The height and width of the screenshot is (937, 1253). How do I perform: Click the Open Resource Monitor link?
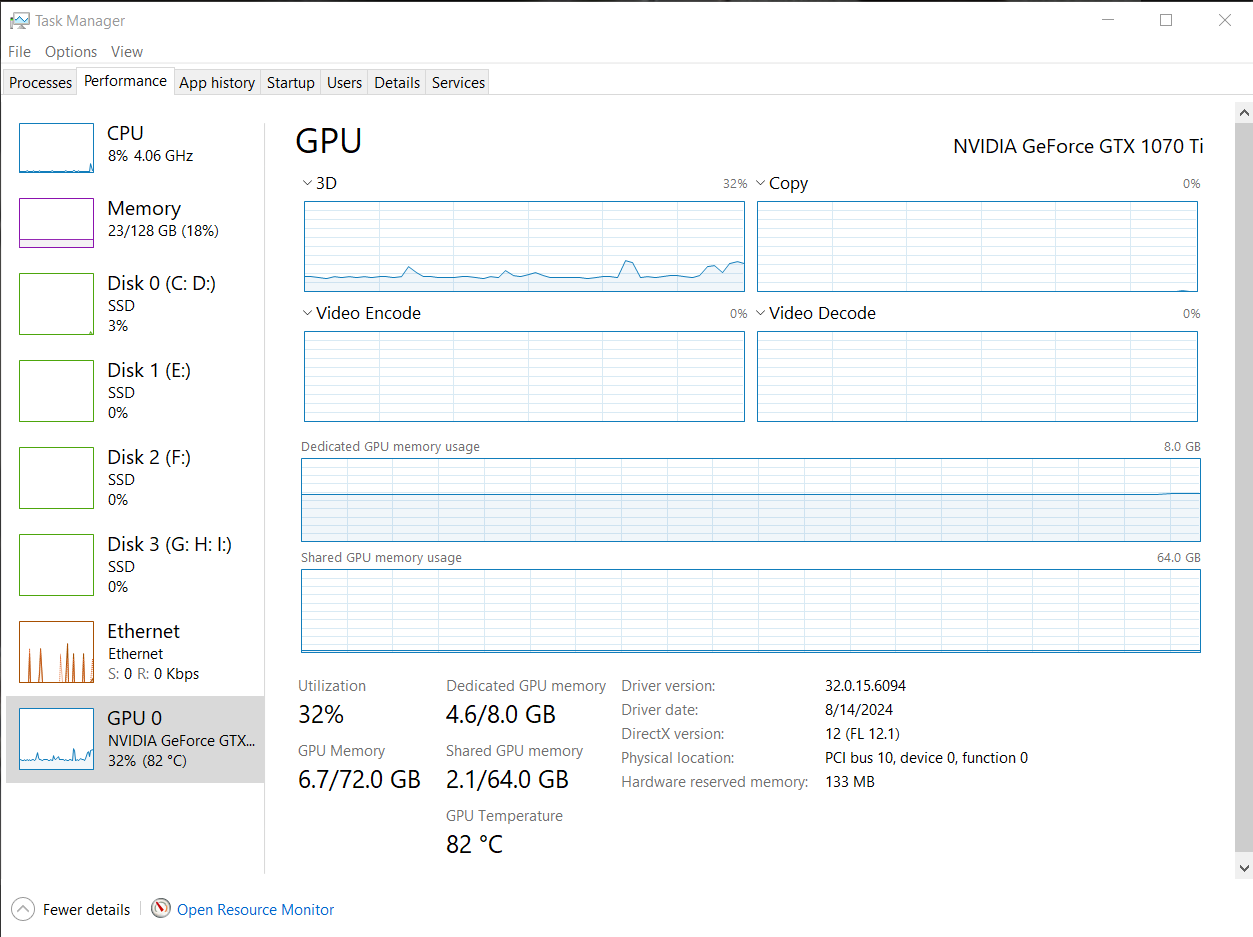coord(255,910)
